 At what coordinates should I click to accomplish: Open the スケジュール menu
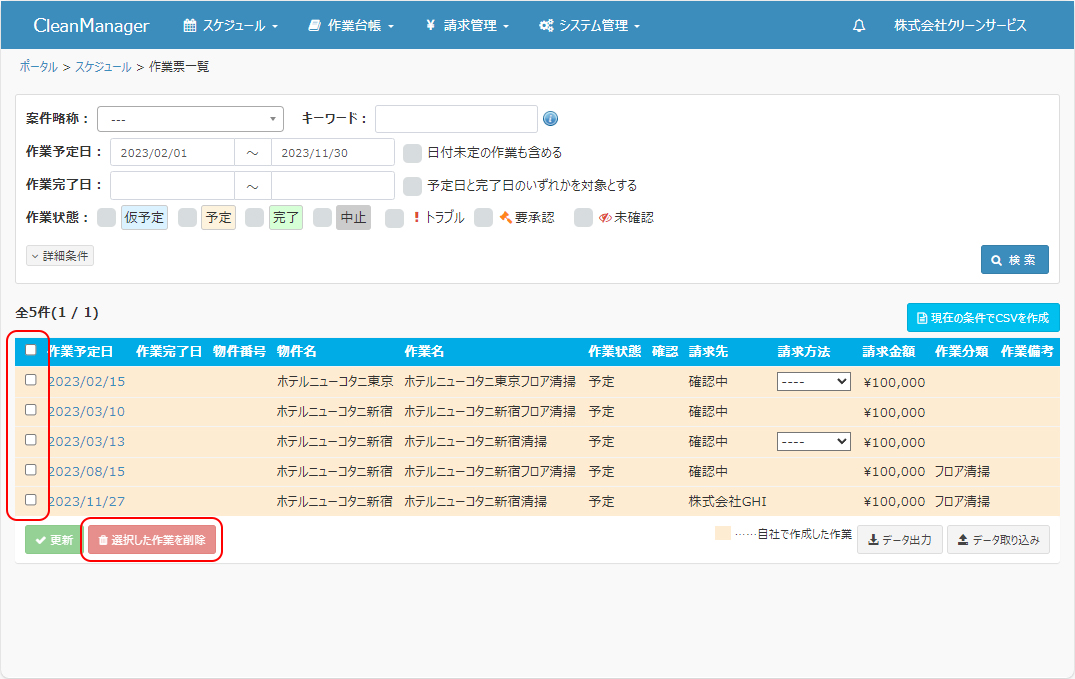pyautogui.click(x=231, y=26)
